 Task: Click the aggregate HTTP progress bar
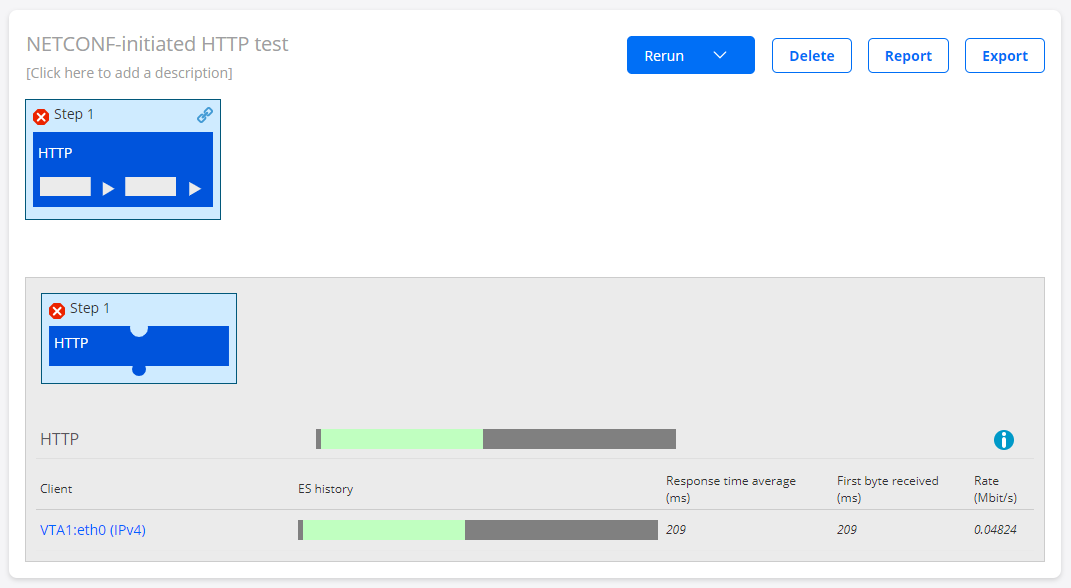tap(495, 438)
